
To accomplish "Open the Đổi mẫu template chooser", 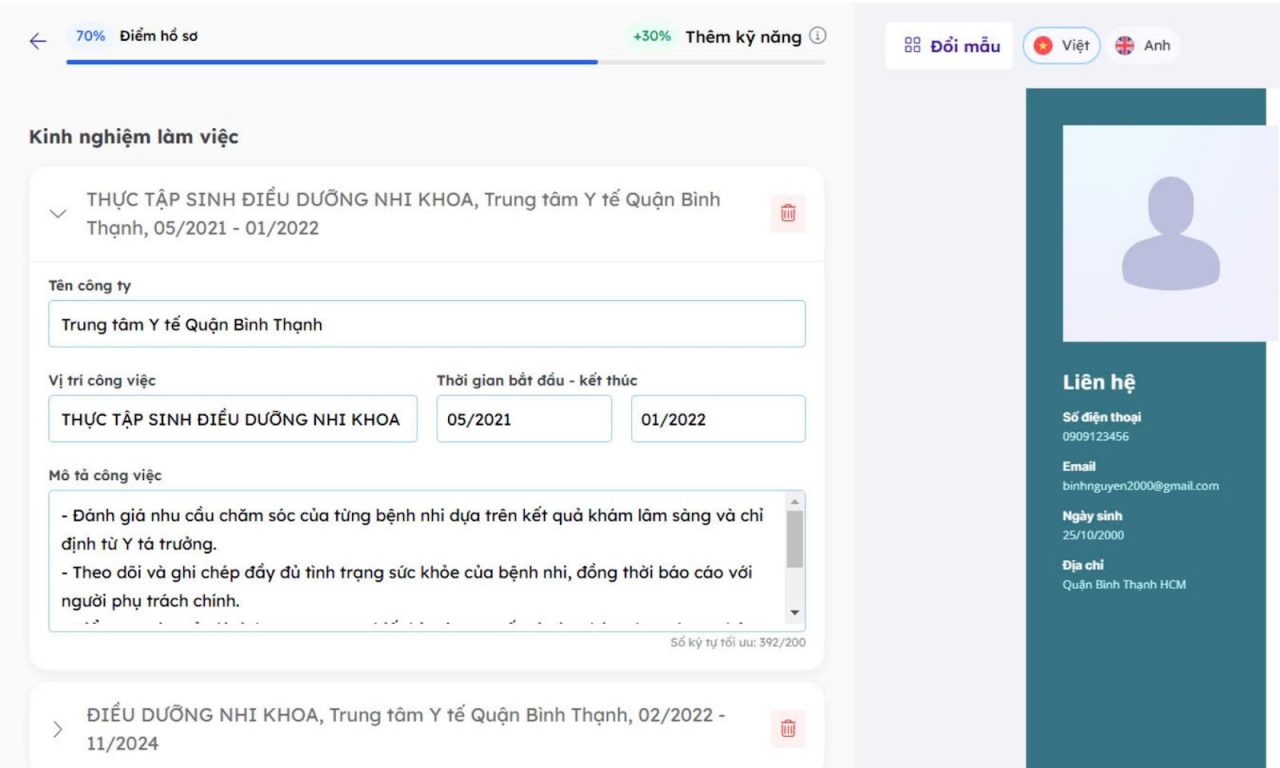I will pos(949,46).
